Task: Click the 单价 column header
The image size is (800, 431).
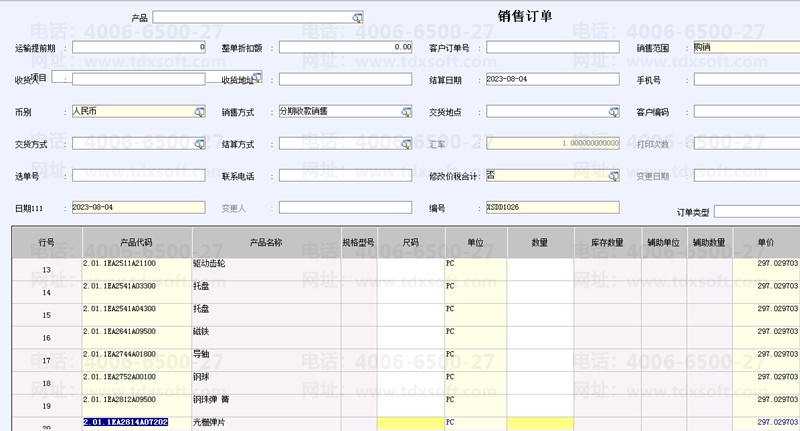Action: tap(766, 242)
